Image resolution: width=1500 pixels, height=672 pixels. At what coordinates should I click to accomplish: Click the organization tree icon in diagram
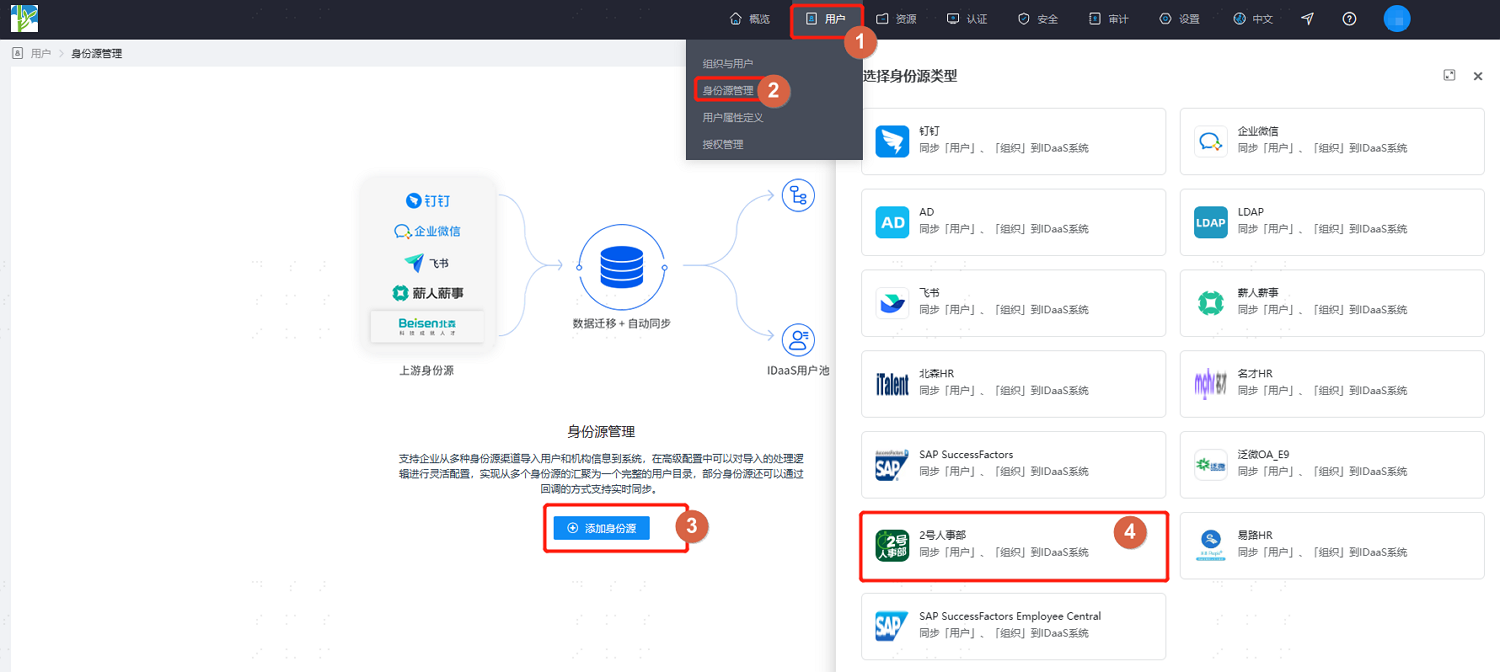pos(798,195)
